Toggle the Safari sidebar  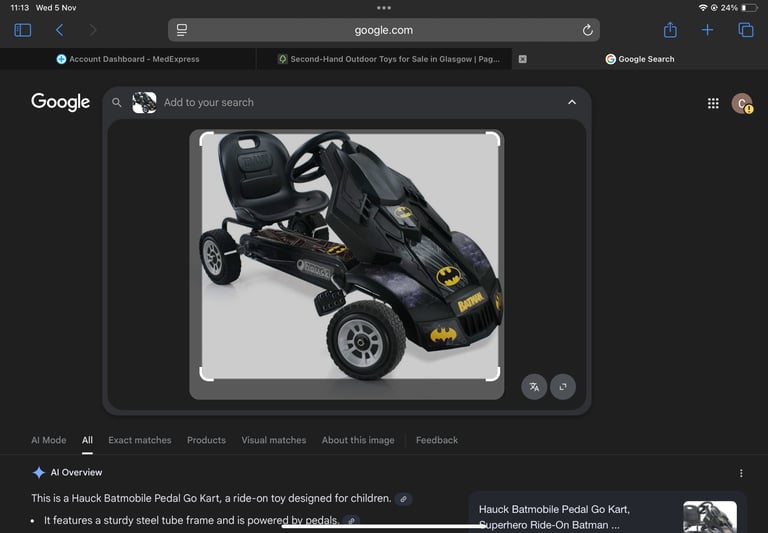pos(23,30)
